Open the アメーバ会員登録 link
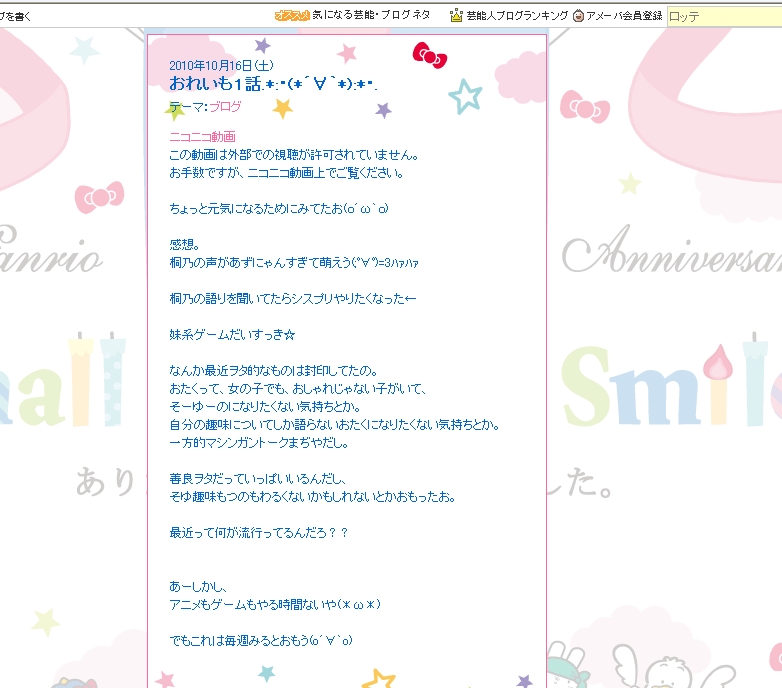Viewport: 782px width, 688px height. (x=624, y=16)
